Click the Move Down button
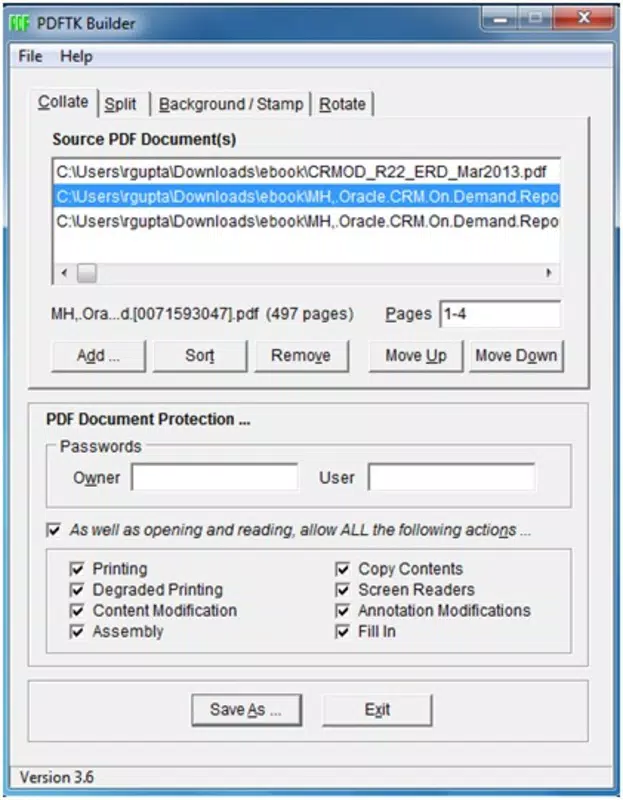This screenshot has height=800, width=623. tap(516, 356)
